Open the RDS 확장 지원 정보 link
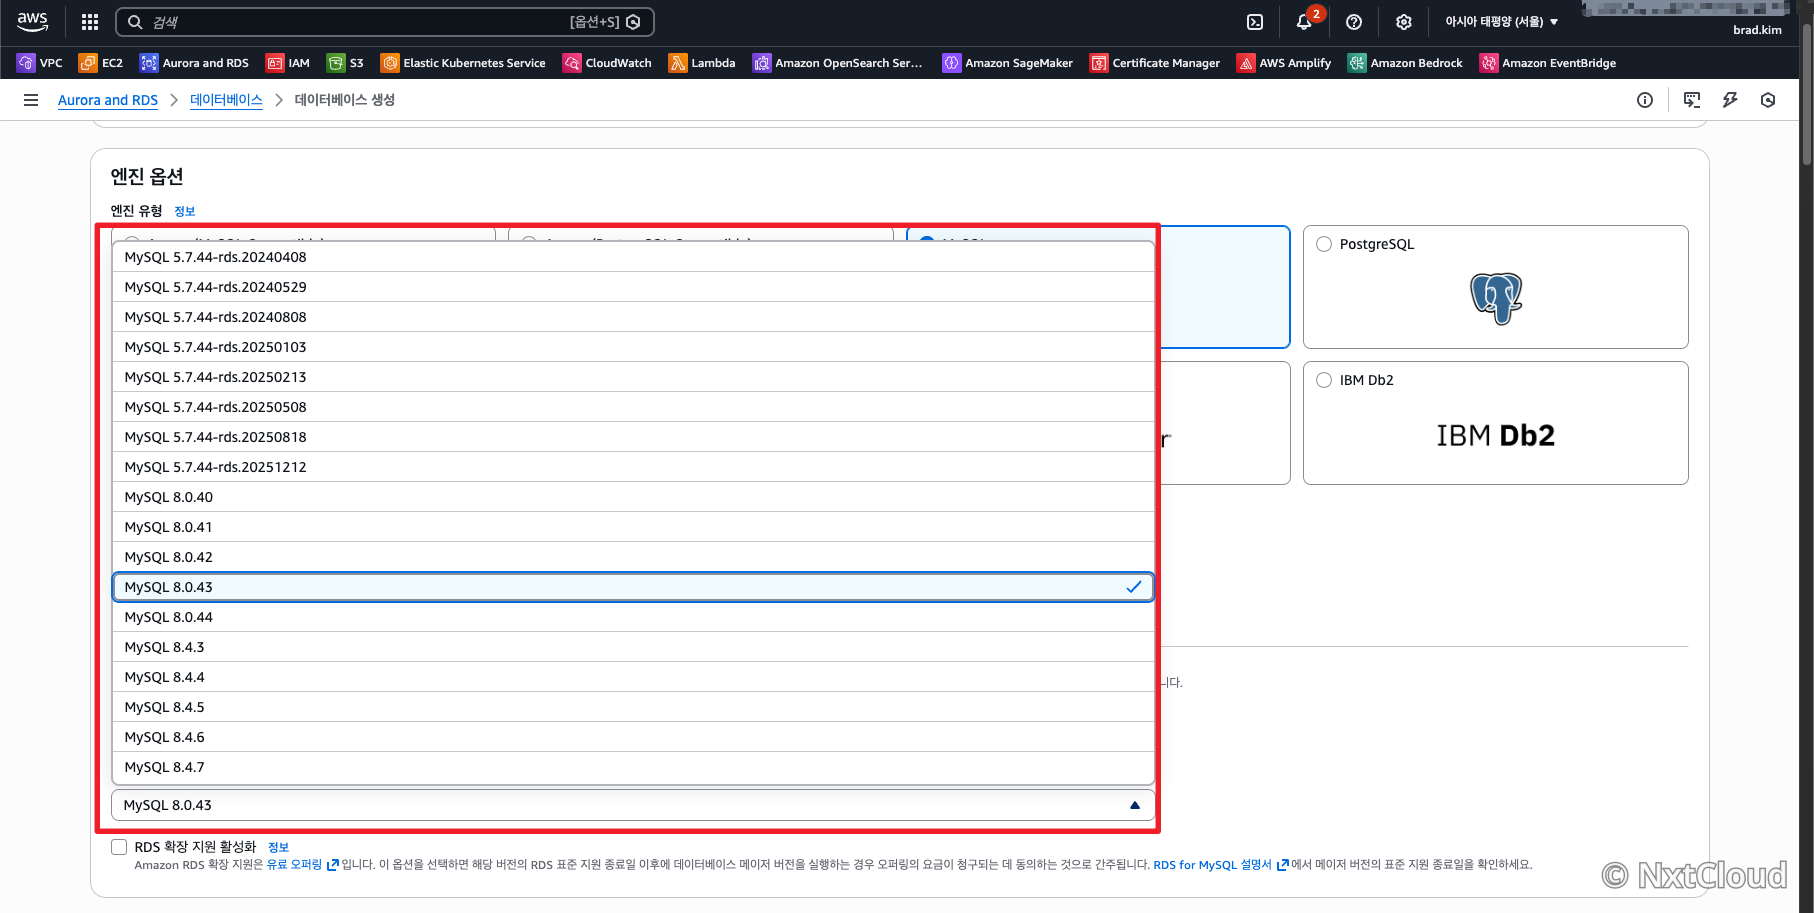The width and height of the screenshot is (1814, 913). (x=278, y=847)
